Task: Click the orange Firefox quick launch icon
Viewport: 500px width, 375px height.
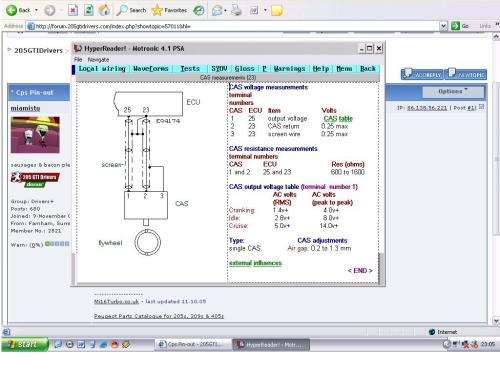Action: tap(114, 344)
